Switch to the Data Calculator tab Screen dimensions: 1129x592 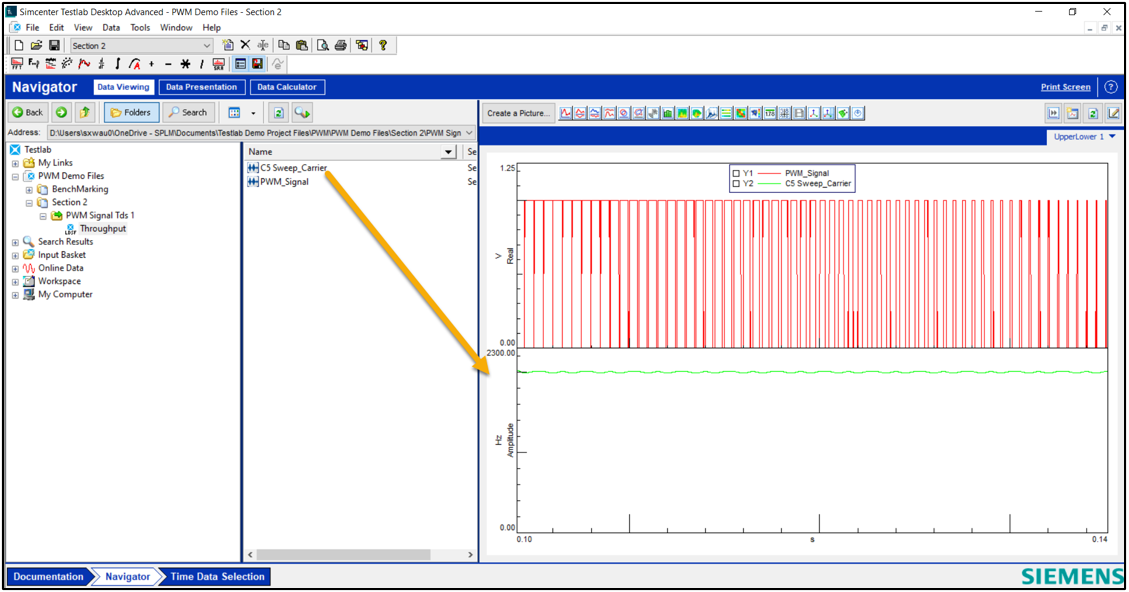tap(287, 87)
